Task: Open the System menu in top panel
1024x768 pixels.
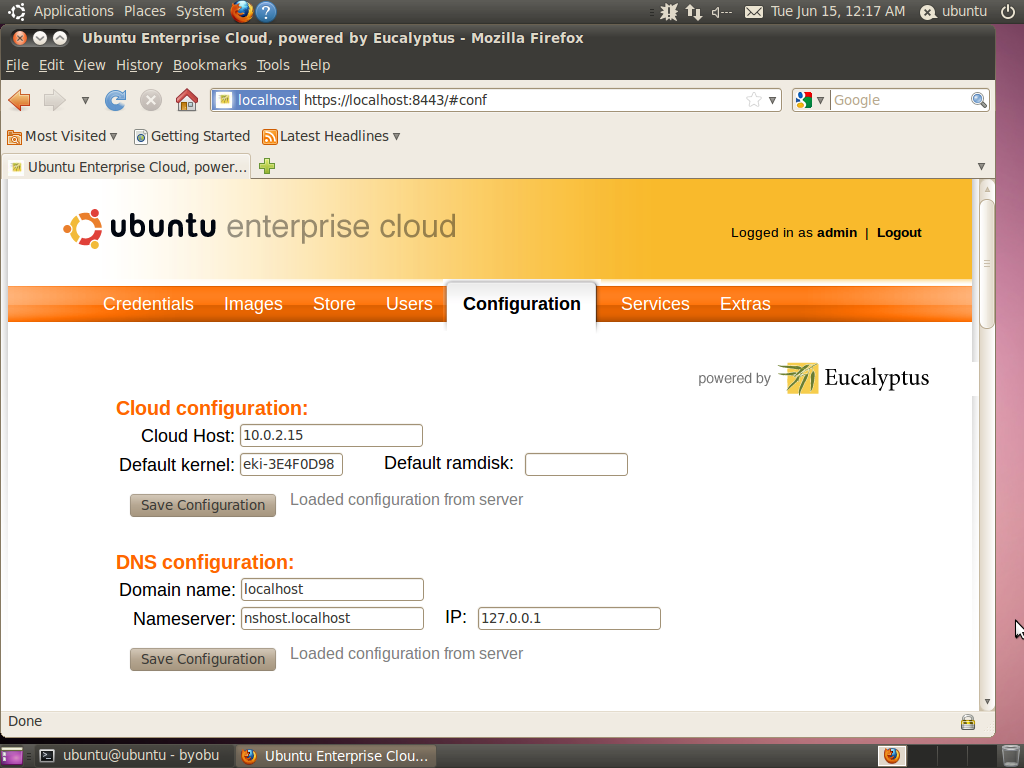Action: tap(200, 11)
